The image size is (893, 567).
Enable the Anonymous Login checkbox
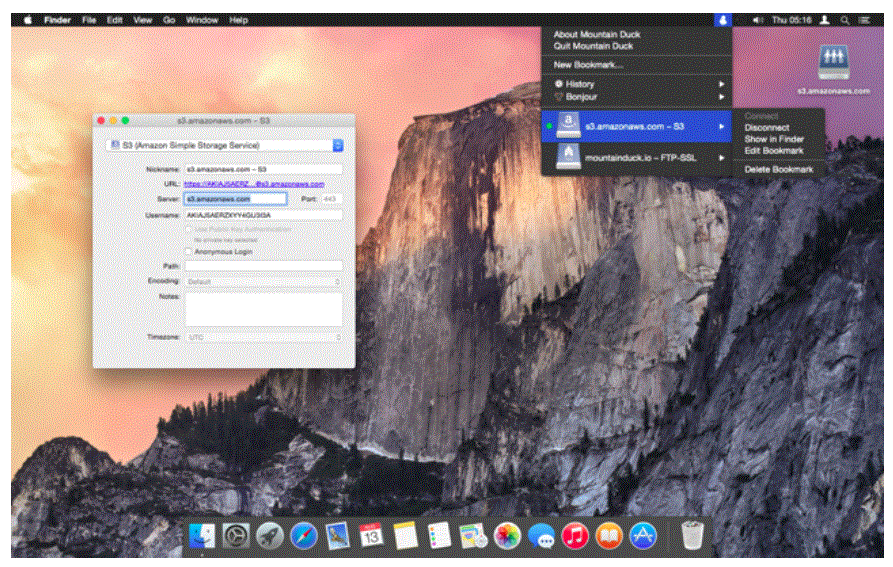pyautogui.click(x=189, y=251)
